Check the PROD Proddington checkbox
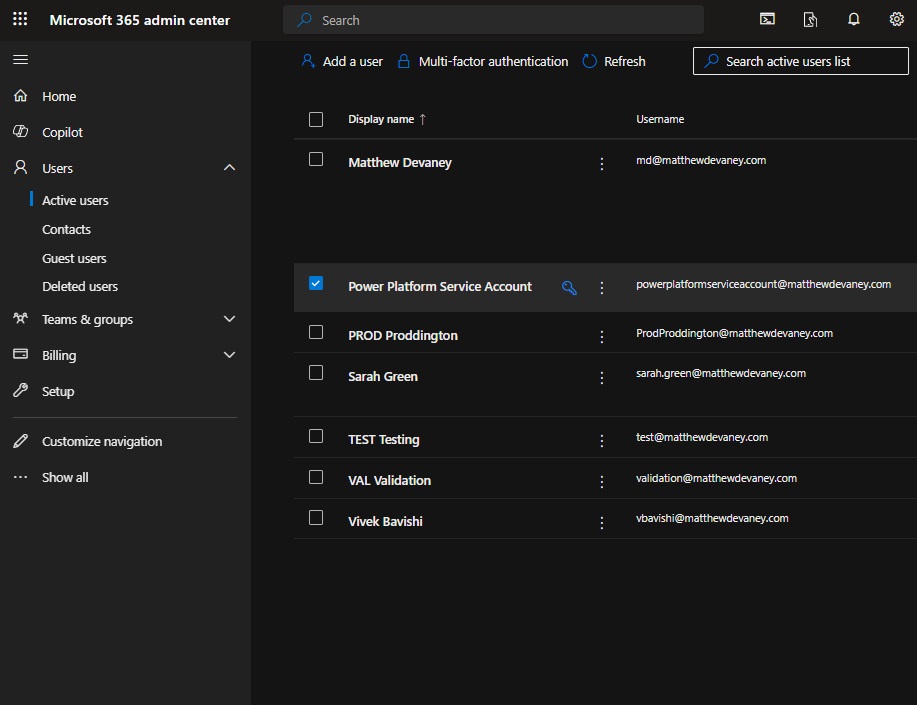 316,332
